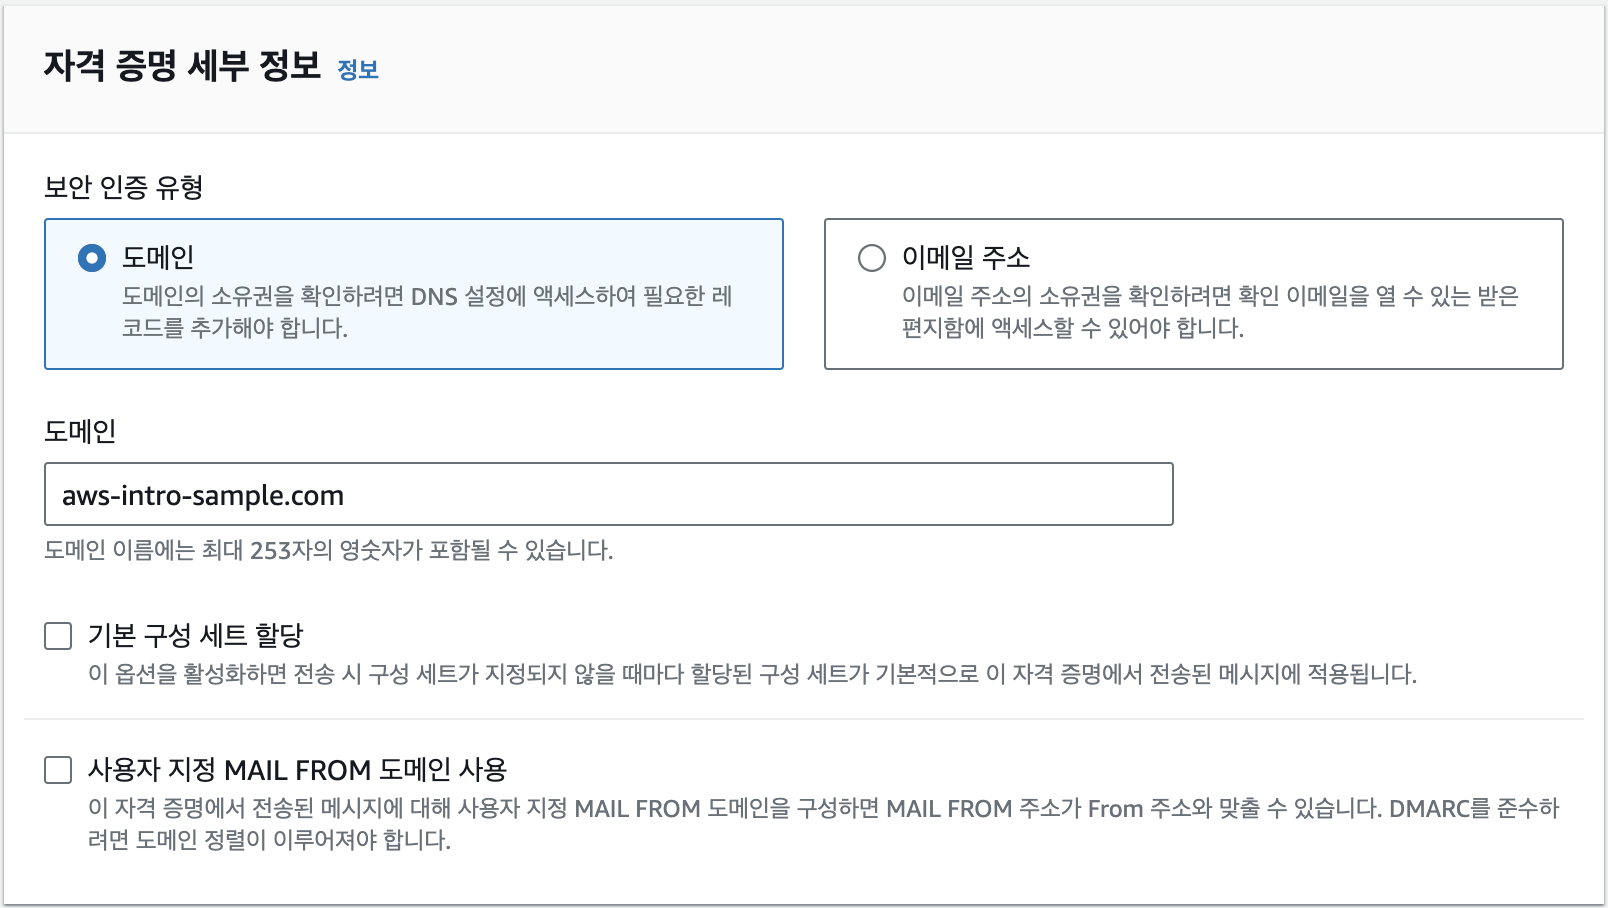The width and height of the screenshot is (1608, 908).
Task: Click the 도메인 label above the input
Action: tap(80, 431)
